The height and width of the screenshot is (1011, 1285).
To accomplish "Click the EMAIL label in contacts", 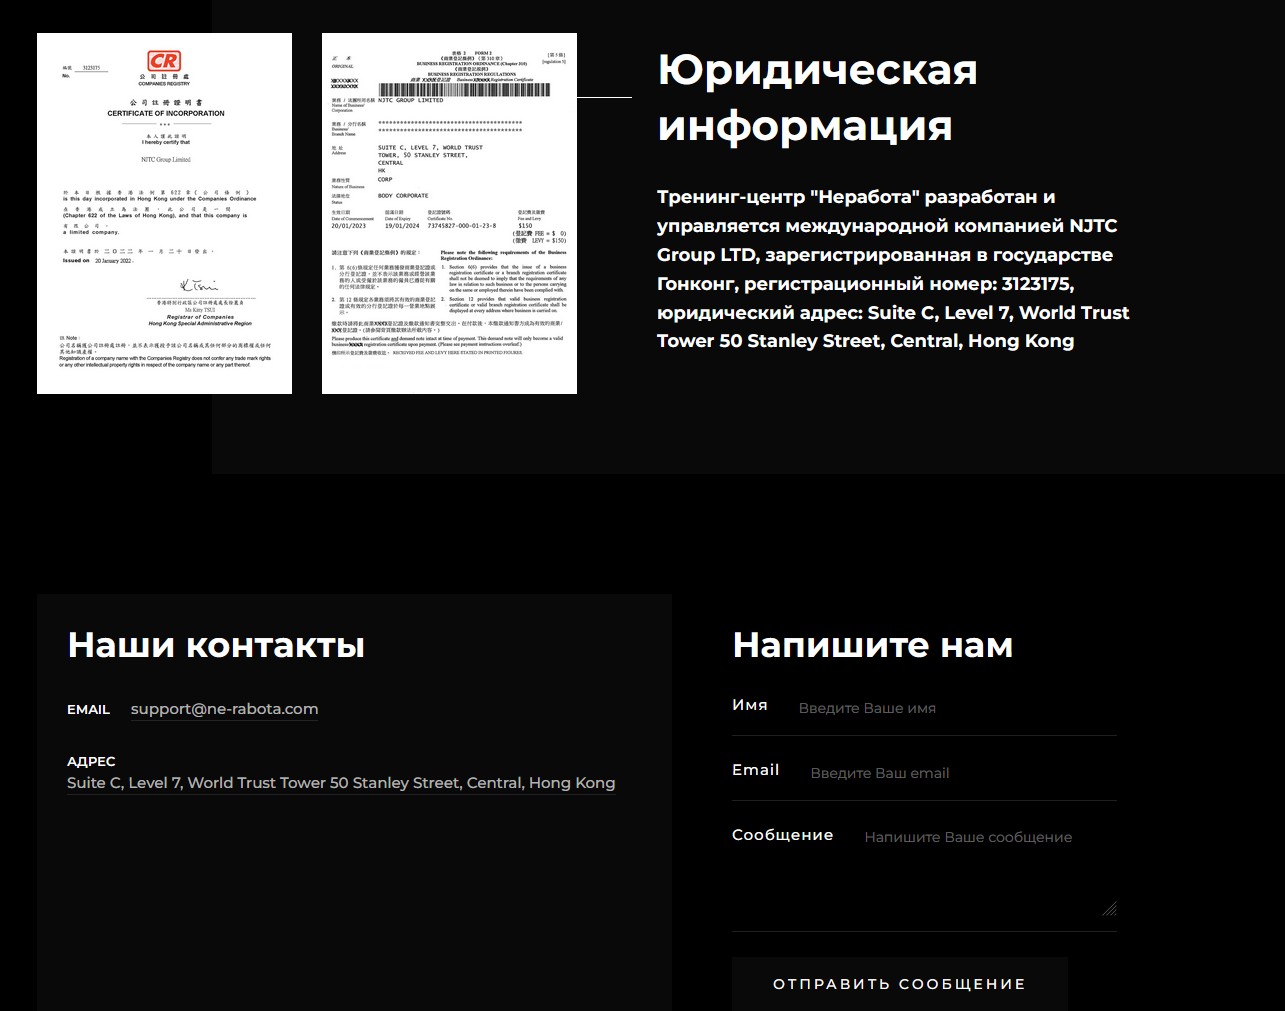I will tap(88, 709).
